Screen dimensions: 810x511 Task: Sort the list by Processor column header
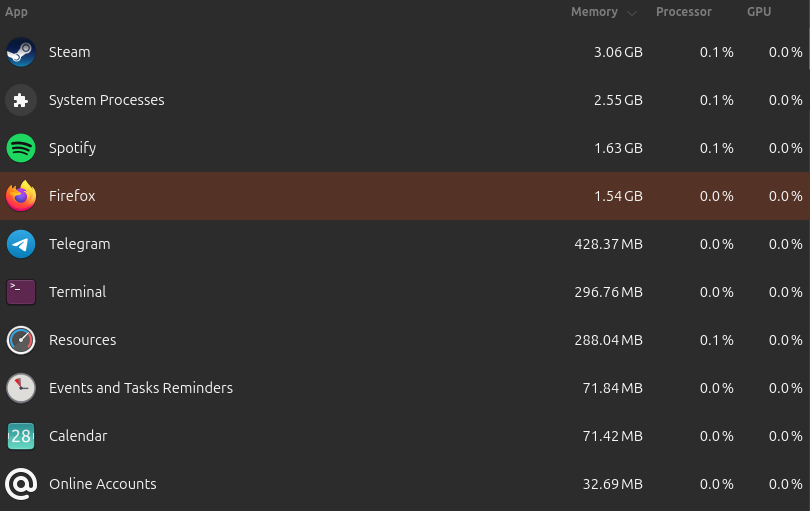tap(683, 12)
